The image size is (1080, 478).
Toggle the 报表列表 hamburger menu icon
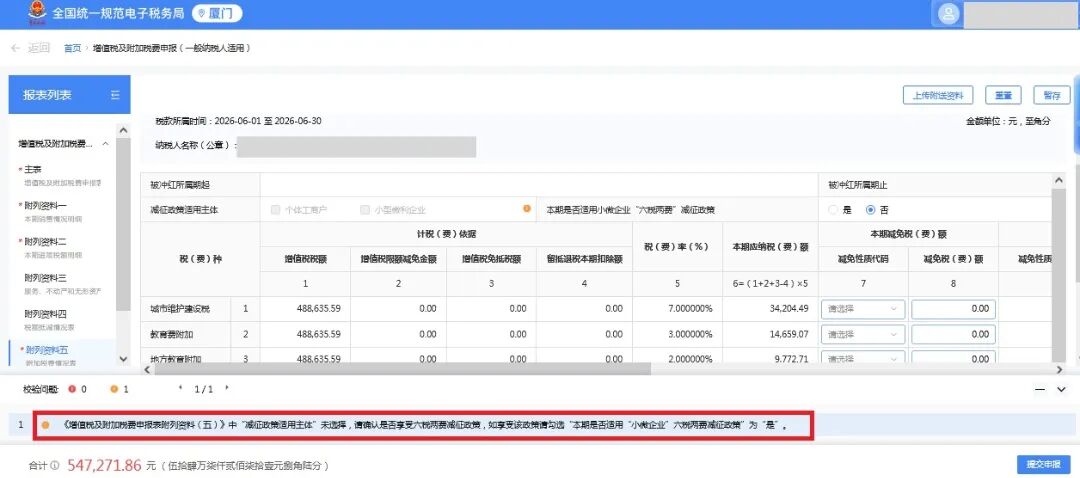pos(116,95)
